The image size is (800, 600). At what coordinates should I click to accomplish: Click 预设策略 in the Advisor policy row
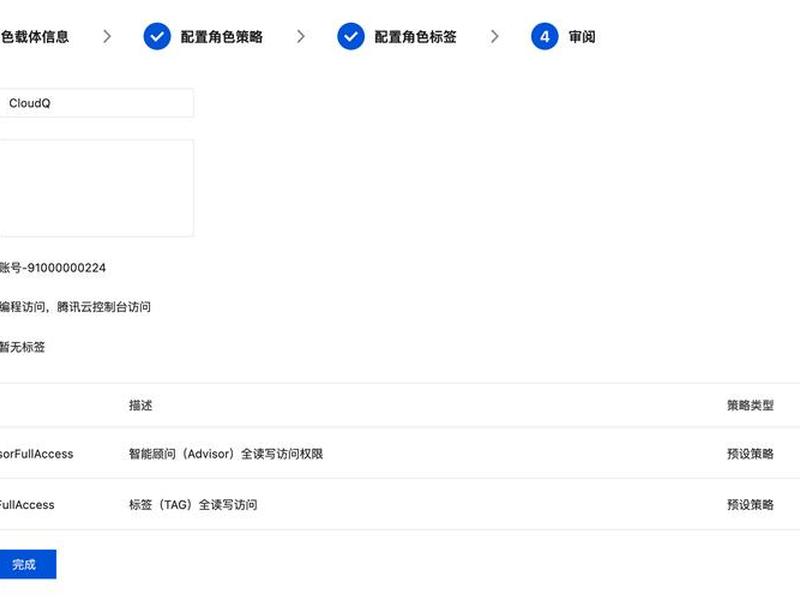pyautogui.click(x=750, y=454)
